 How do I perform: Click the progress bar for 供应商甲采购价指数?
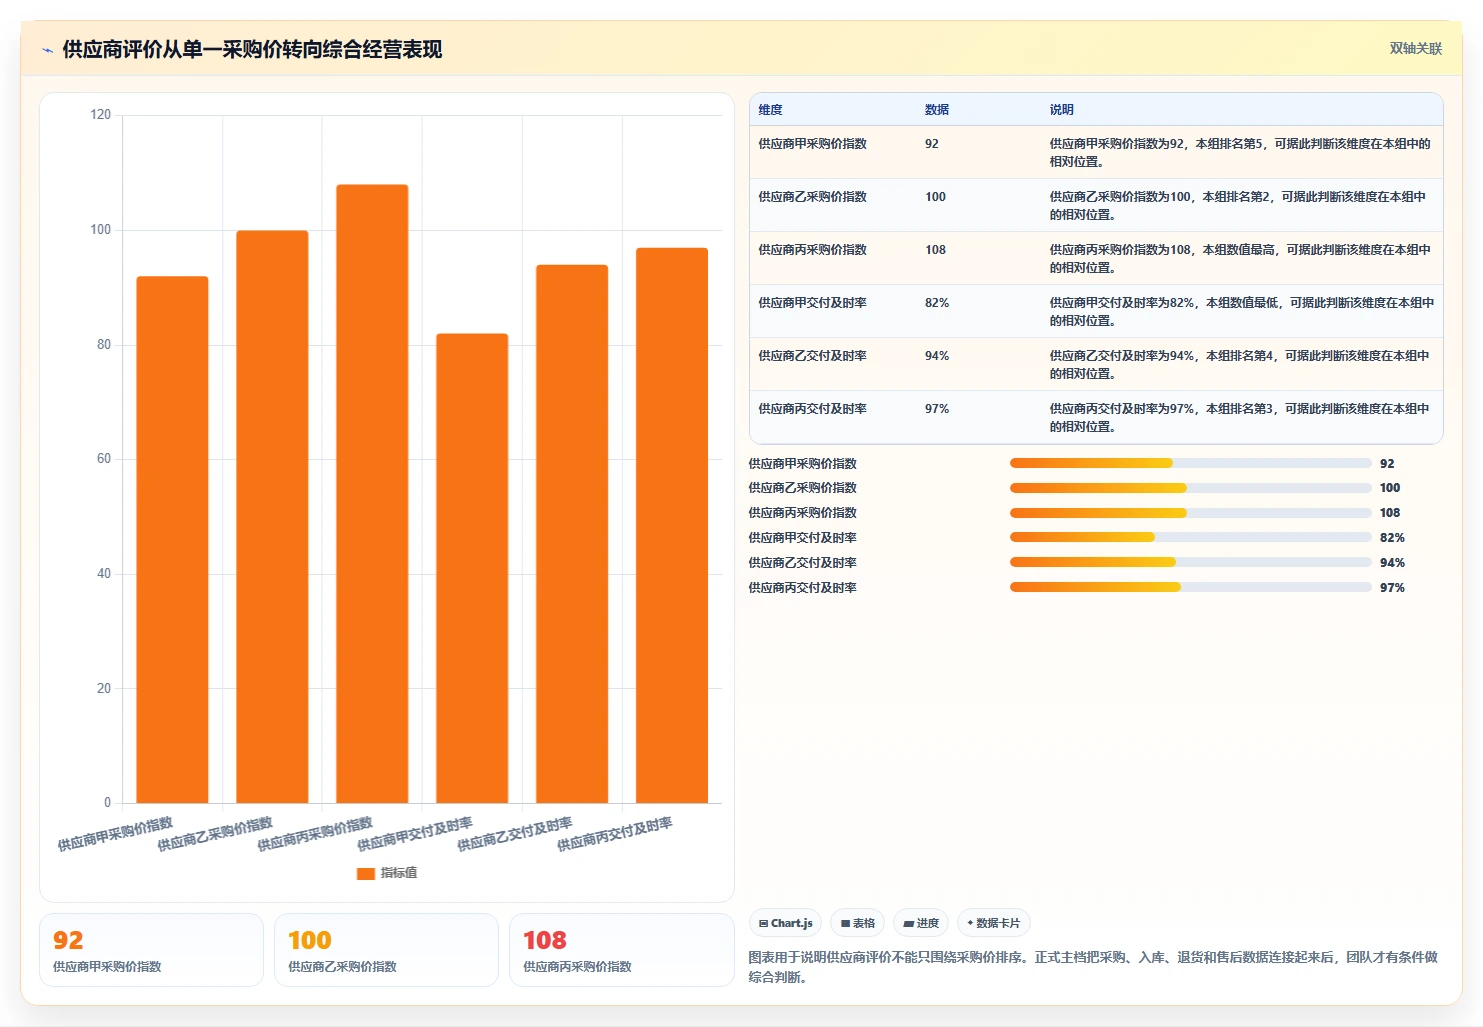tap(1190, 463)
